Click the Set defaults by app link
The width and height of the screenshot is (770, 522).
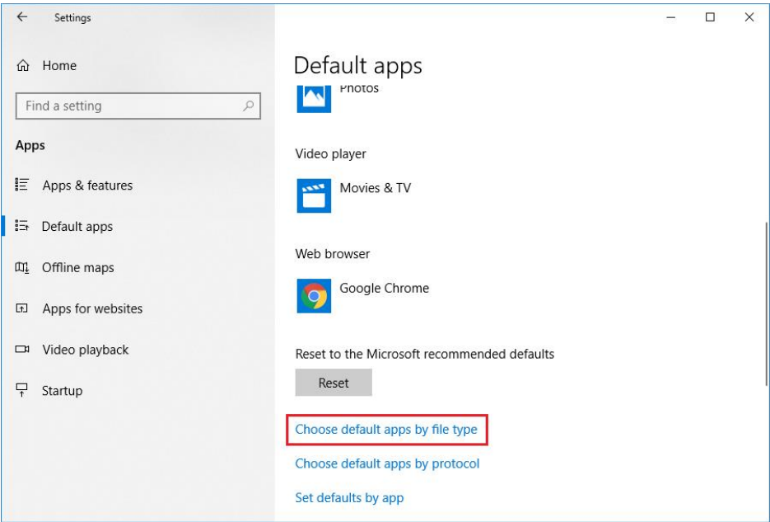349,498
